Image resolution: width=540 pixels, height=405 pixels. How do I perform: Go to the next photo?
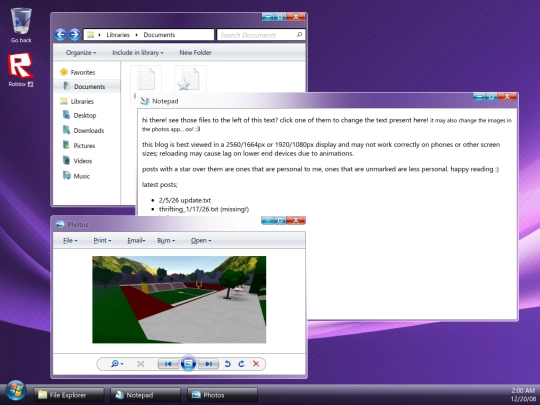click(208, 364)
